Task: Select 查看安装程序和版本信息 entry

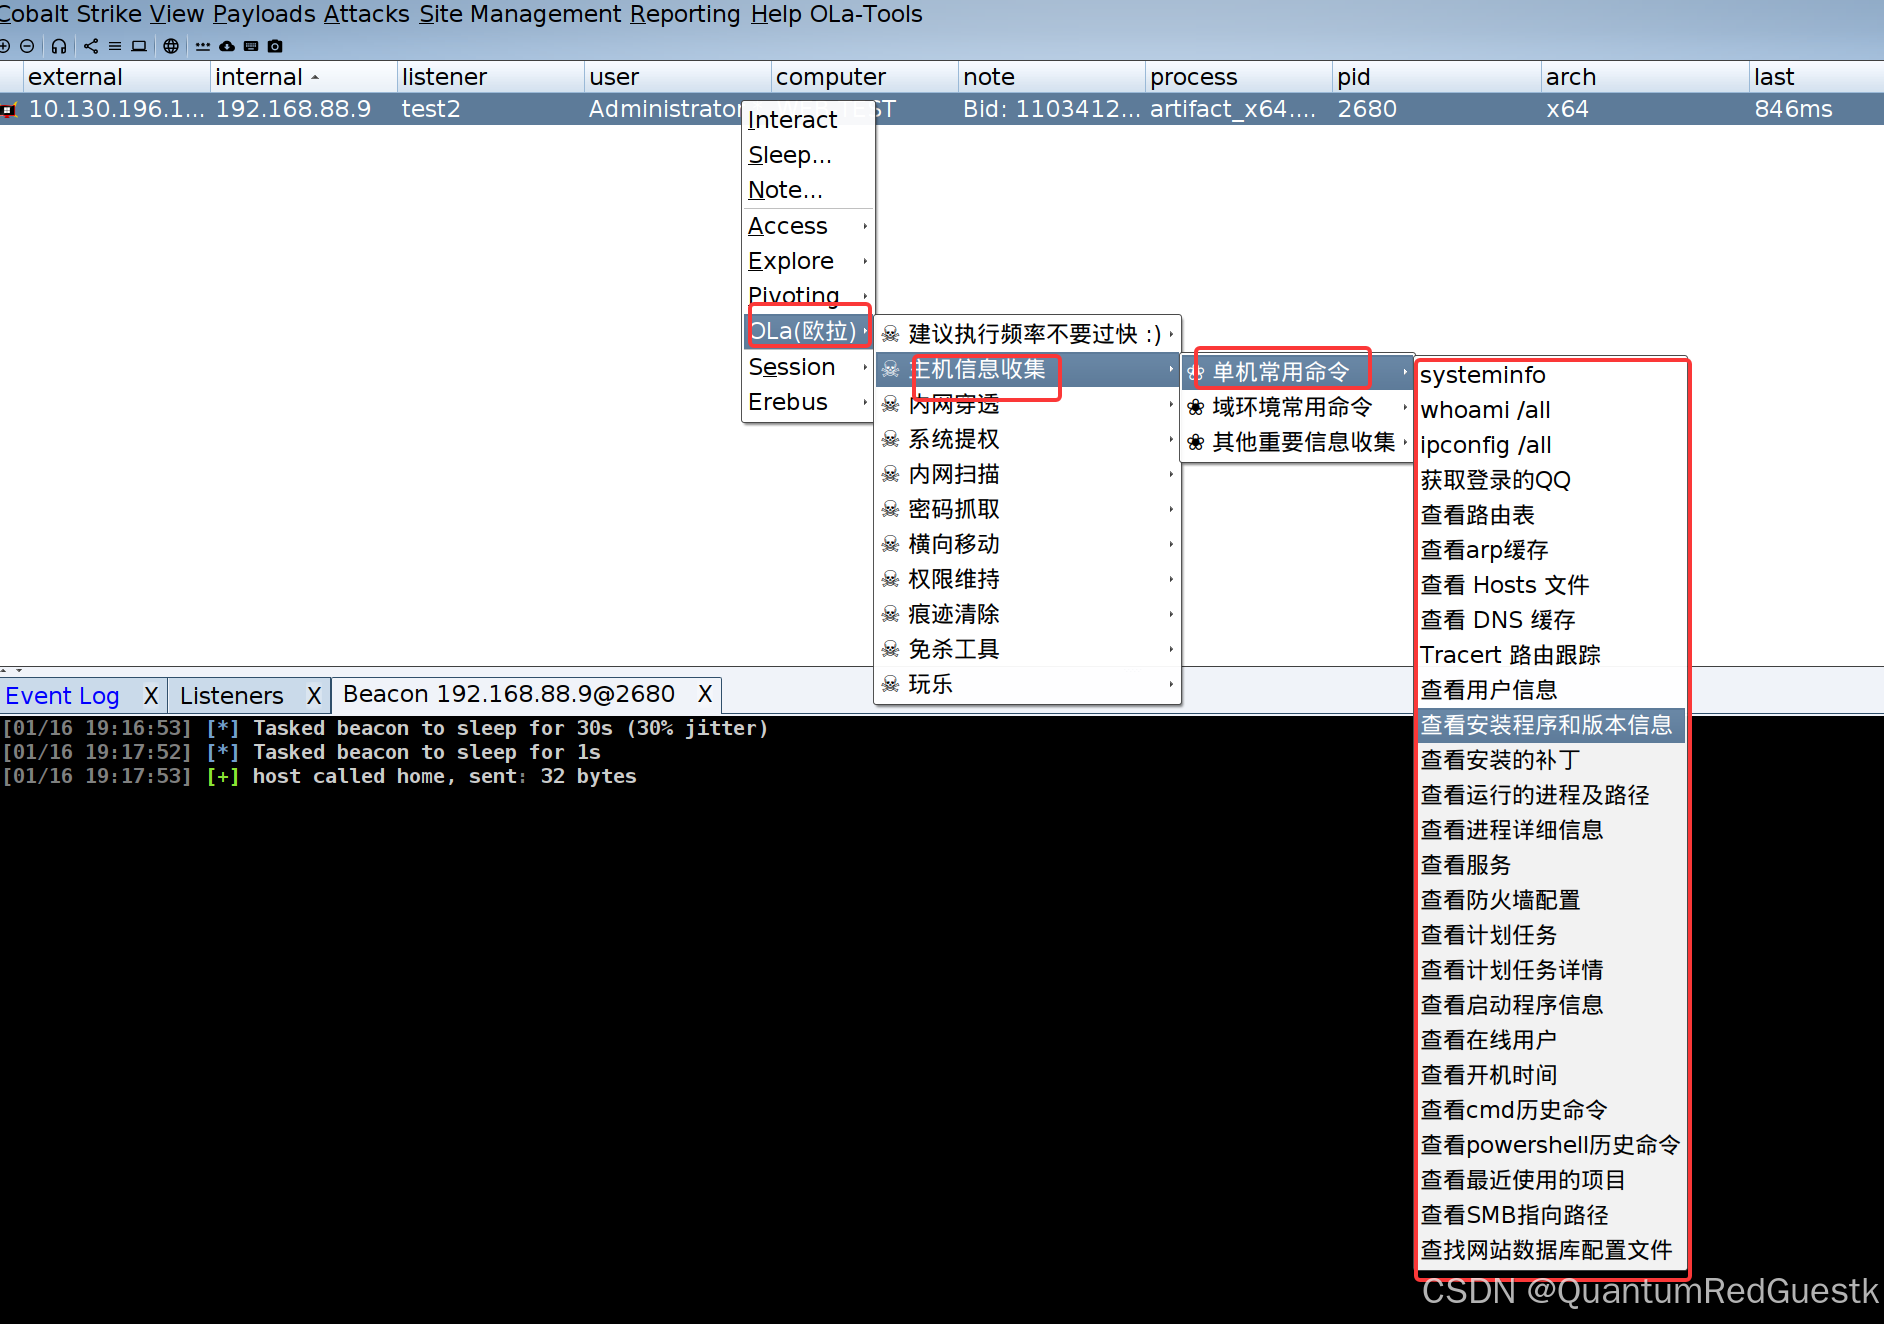Action: pos(1551,725)
